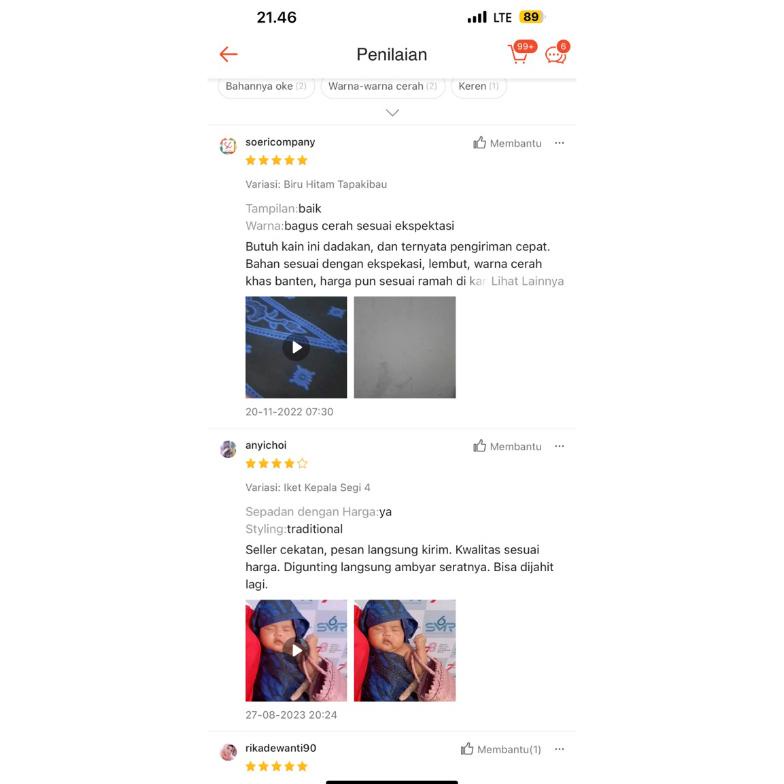Open the shopping cart icon
The width and height of the screenshot is (784, 784).
[520, 53]
